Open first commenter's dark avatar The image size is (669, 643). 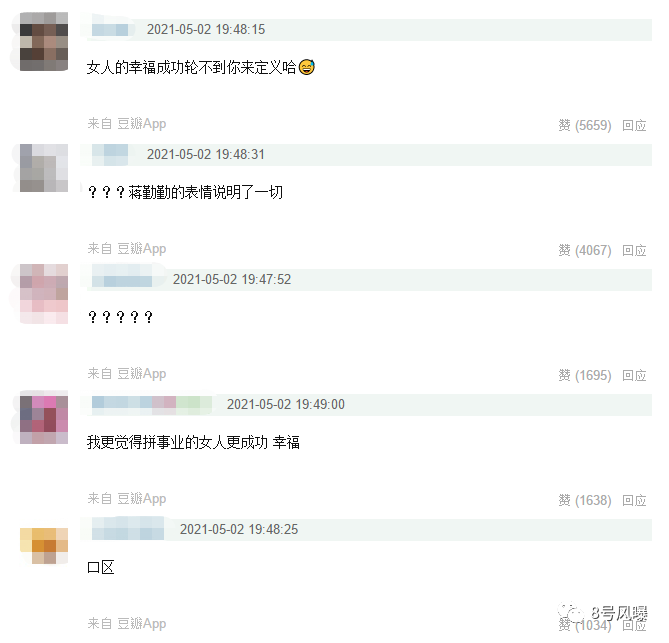coord(44,41)
